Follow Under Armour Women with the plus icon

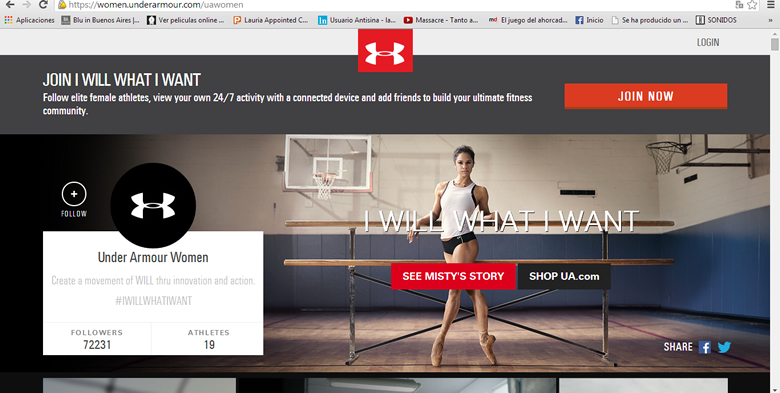[74, 194]
